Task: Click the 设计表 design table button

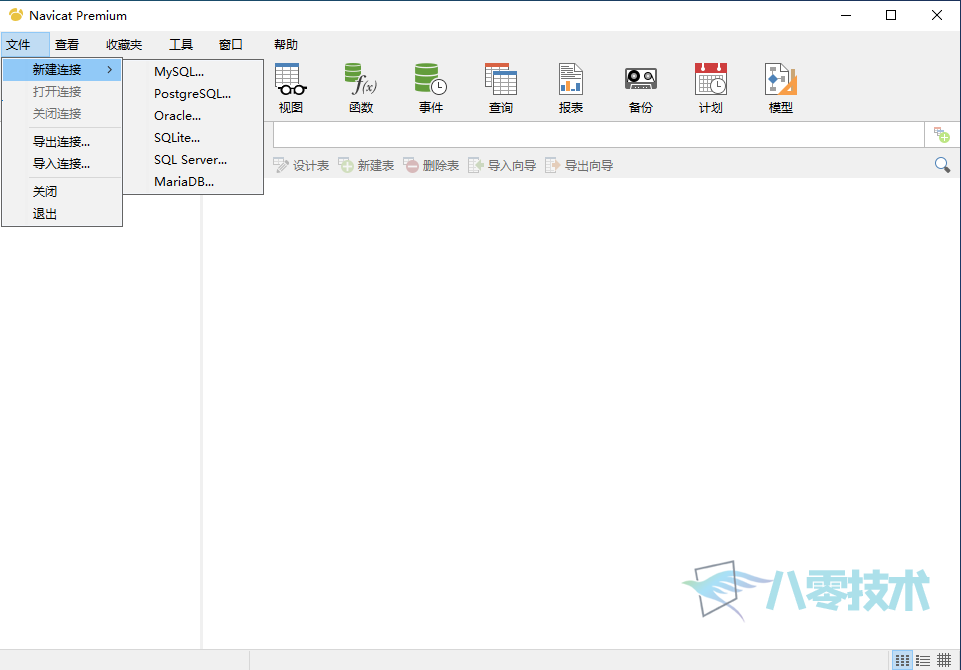Action: (301, 165)
